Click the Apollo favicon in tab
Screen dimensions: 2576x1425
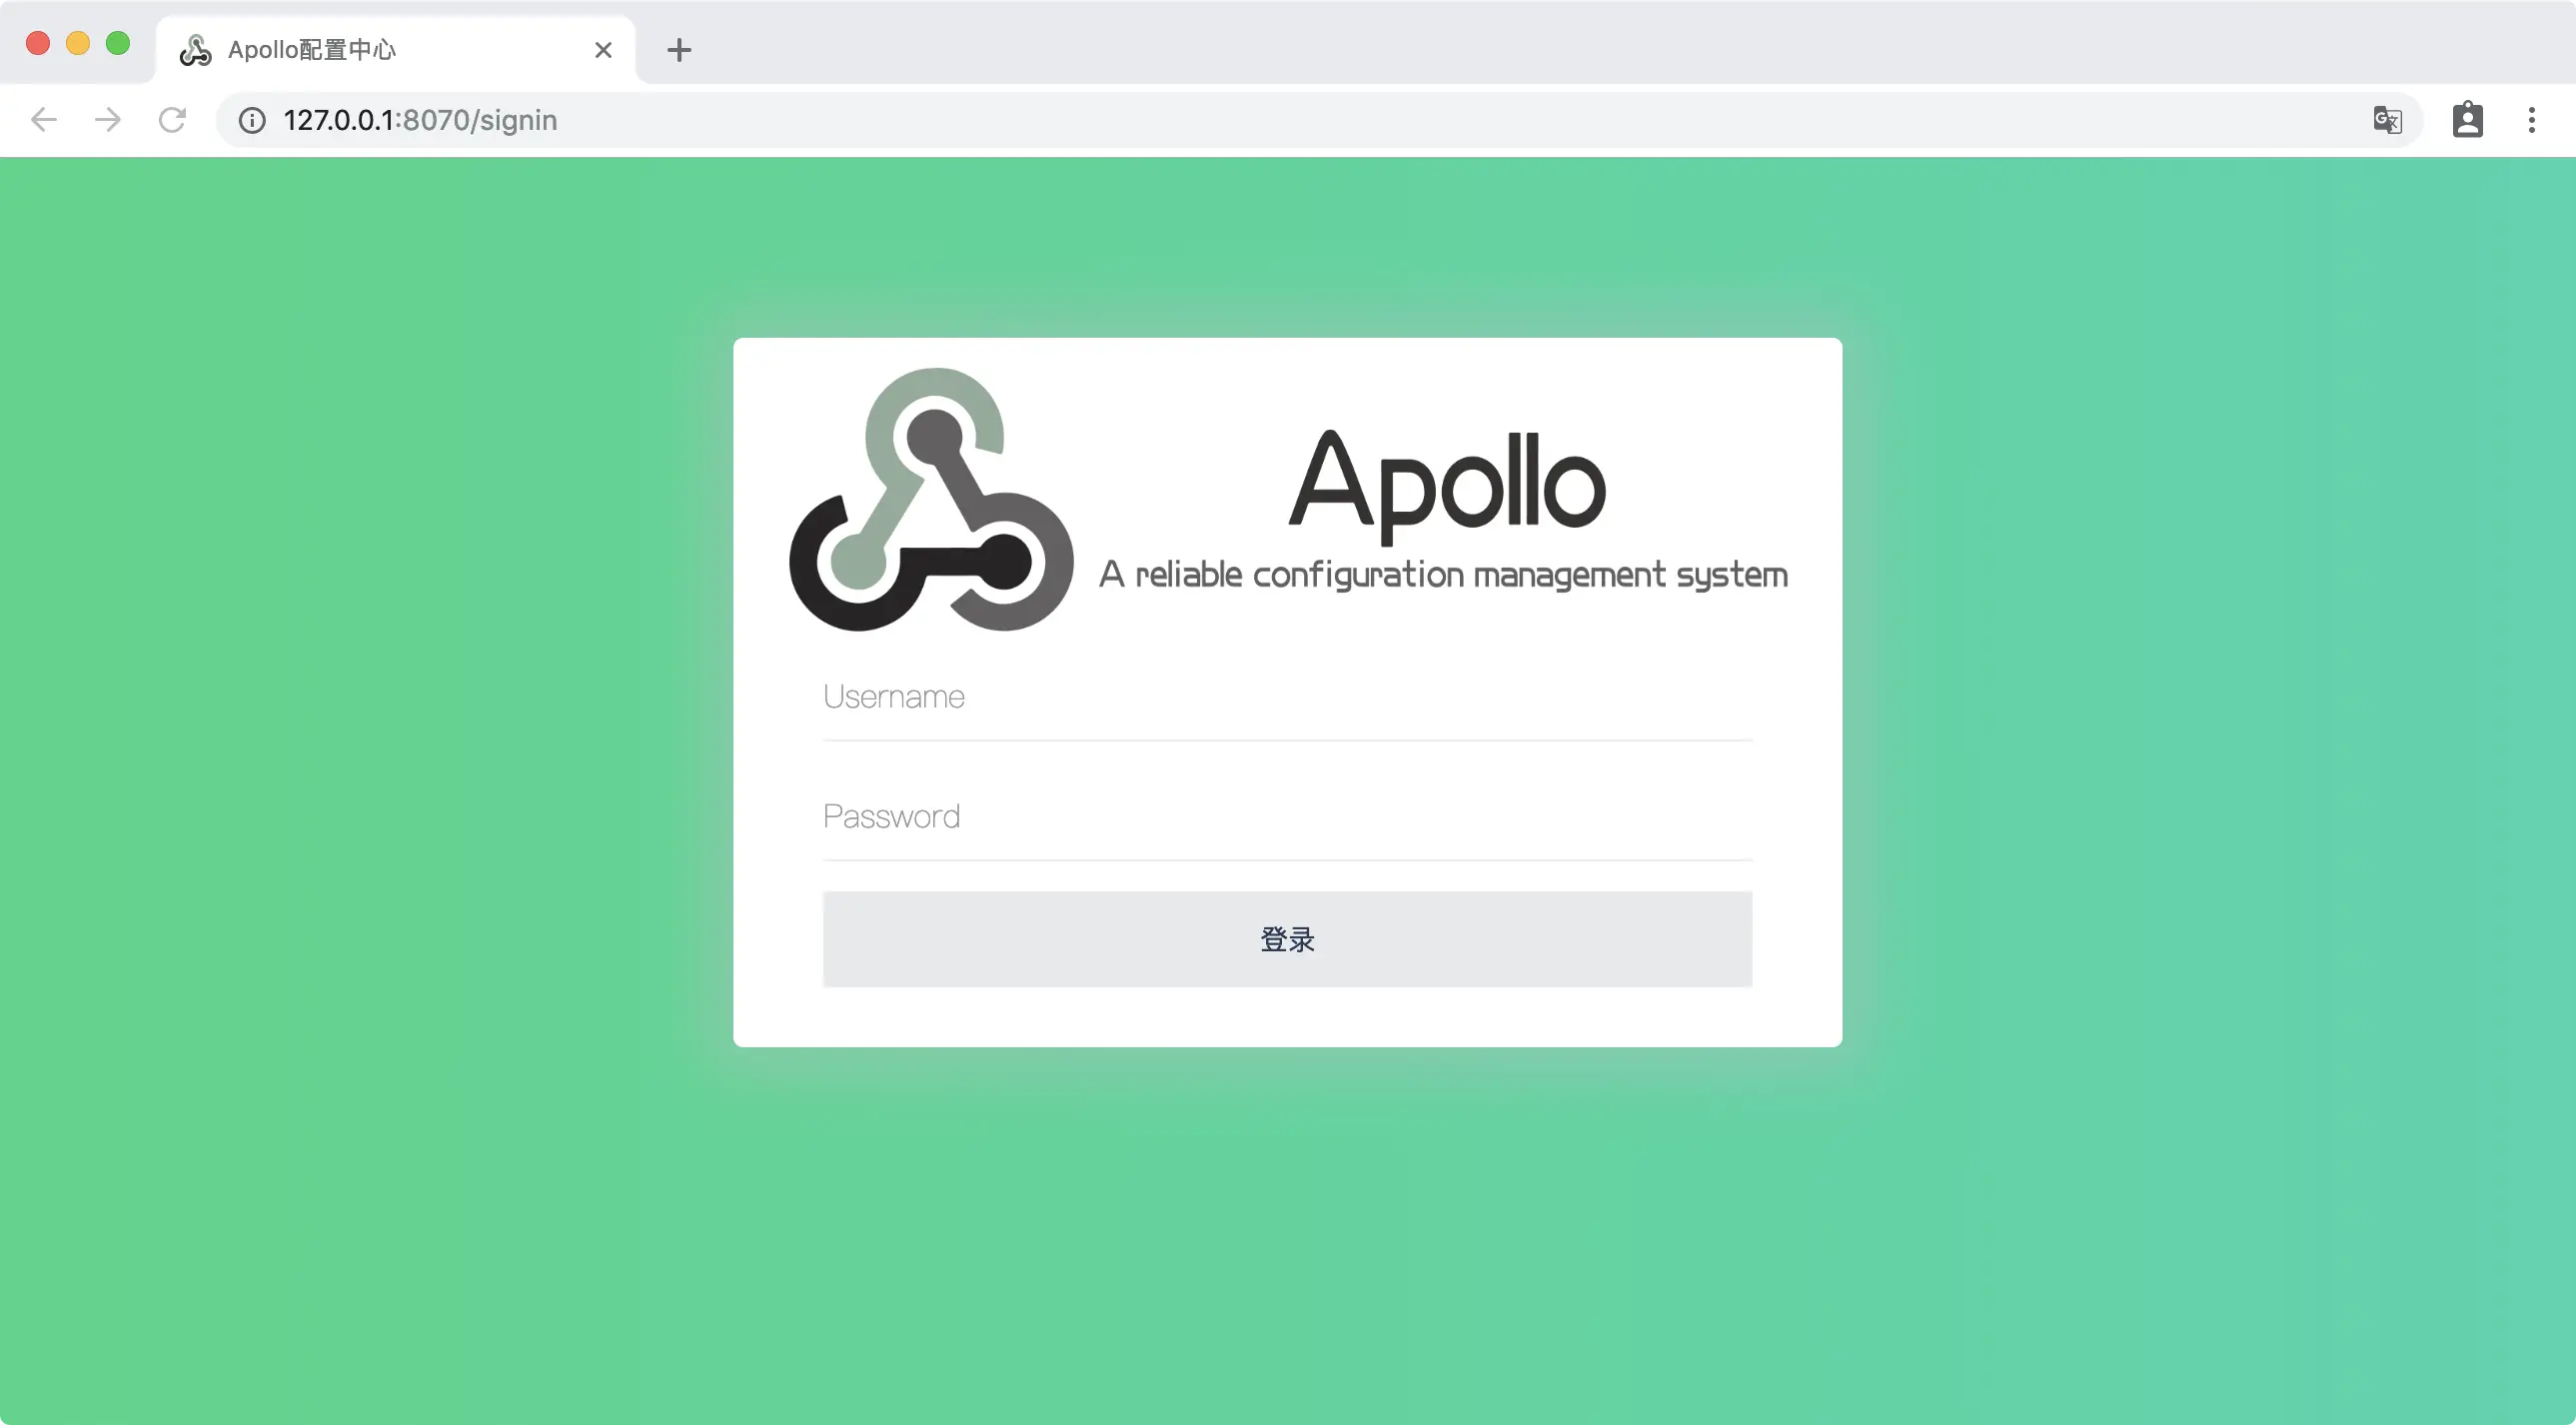pyautogui.click(x=195, y=50)
